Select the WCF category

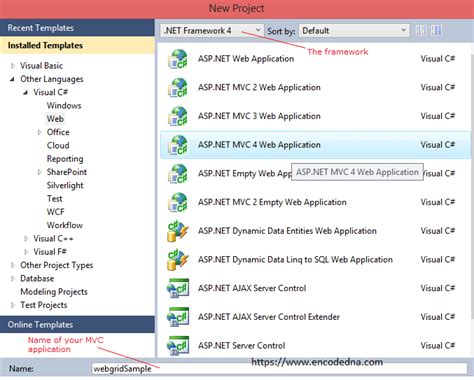tap(55, 212)
